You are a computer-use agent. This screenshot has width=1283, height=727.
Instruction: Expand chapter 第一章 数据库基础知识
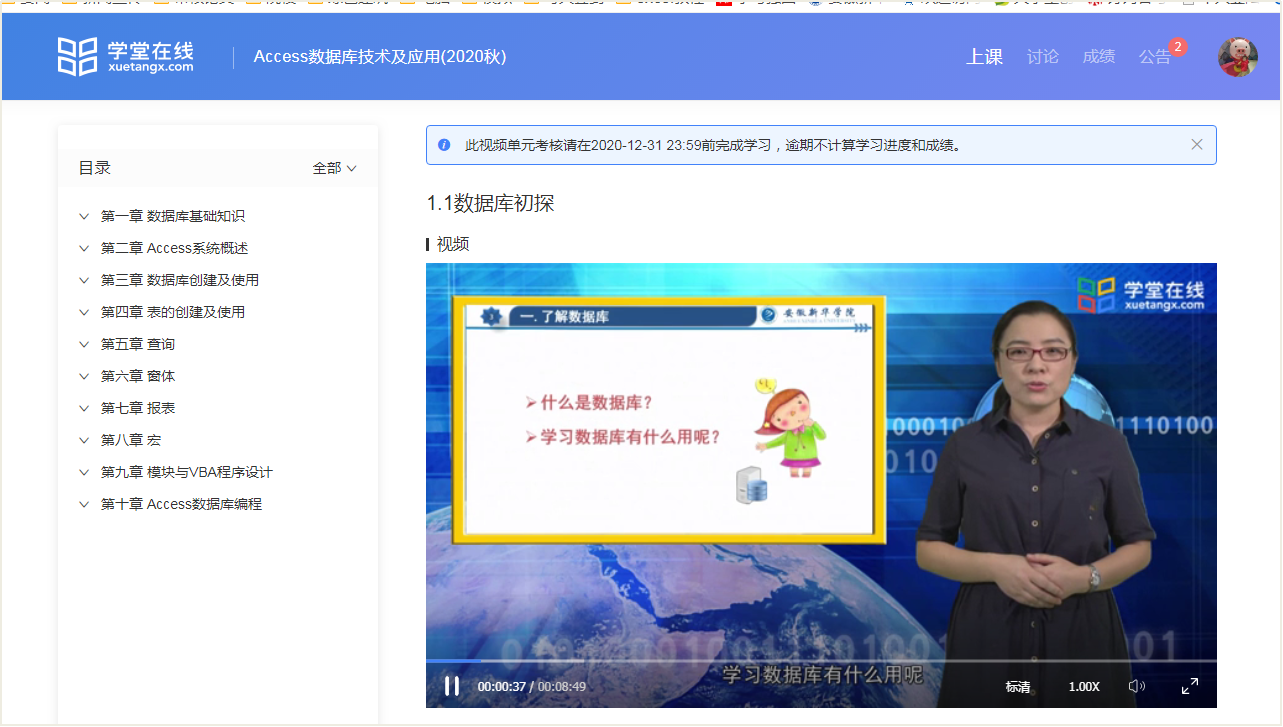[172, 216]
